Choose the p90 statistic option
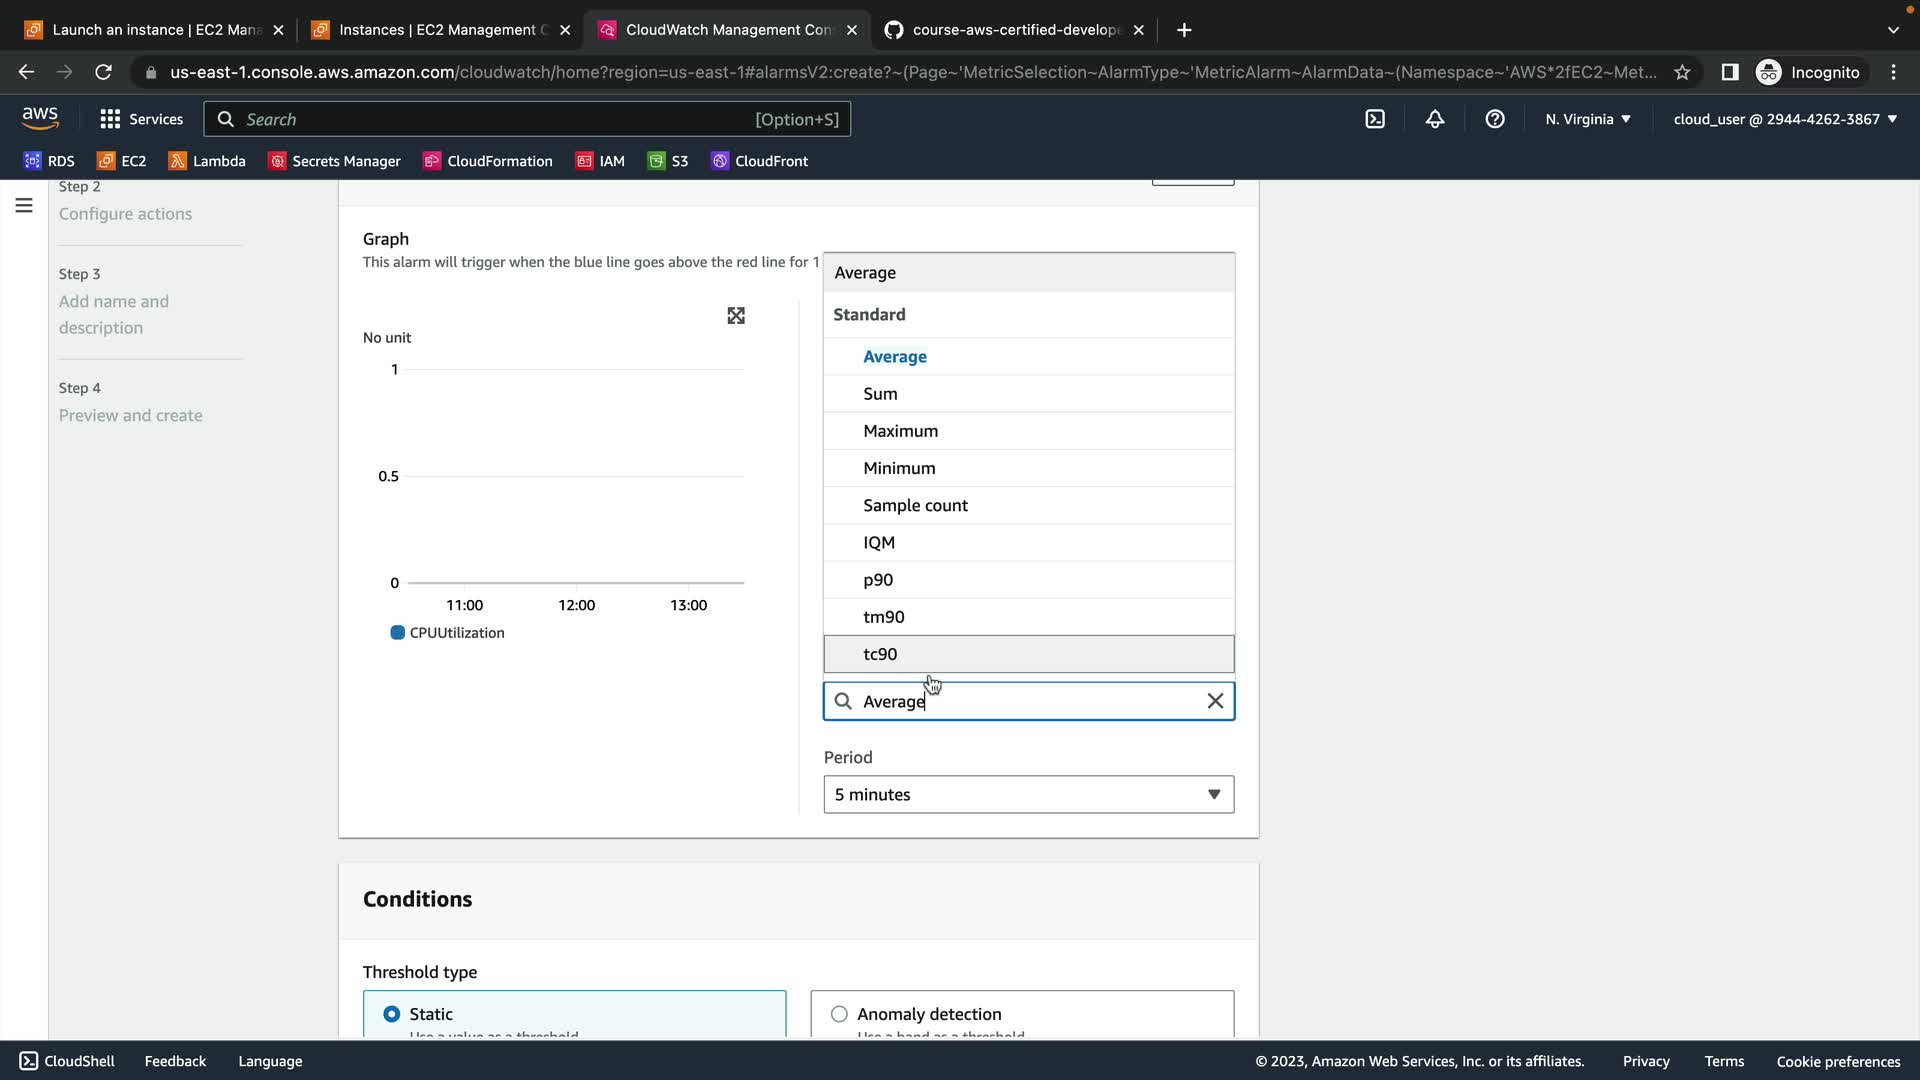1920x1080 pixels. [878, 580]
